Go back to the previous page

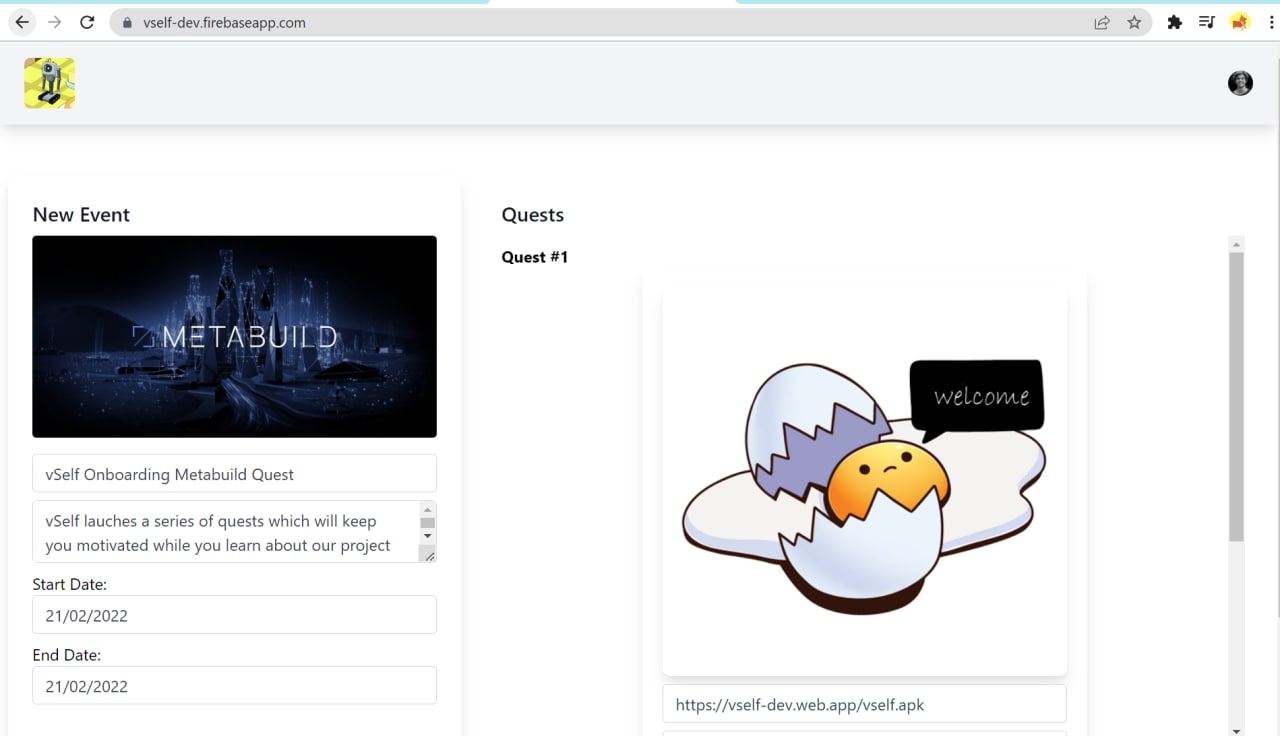tap(22, 22)
